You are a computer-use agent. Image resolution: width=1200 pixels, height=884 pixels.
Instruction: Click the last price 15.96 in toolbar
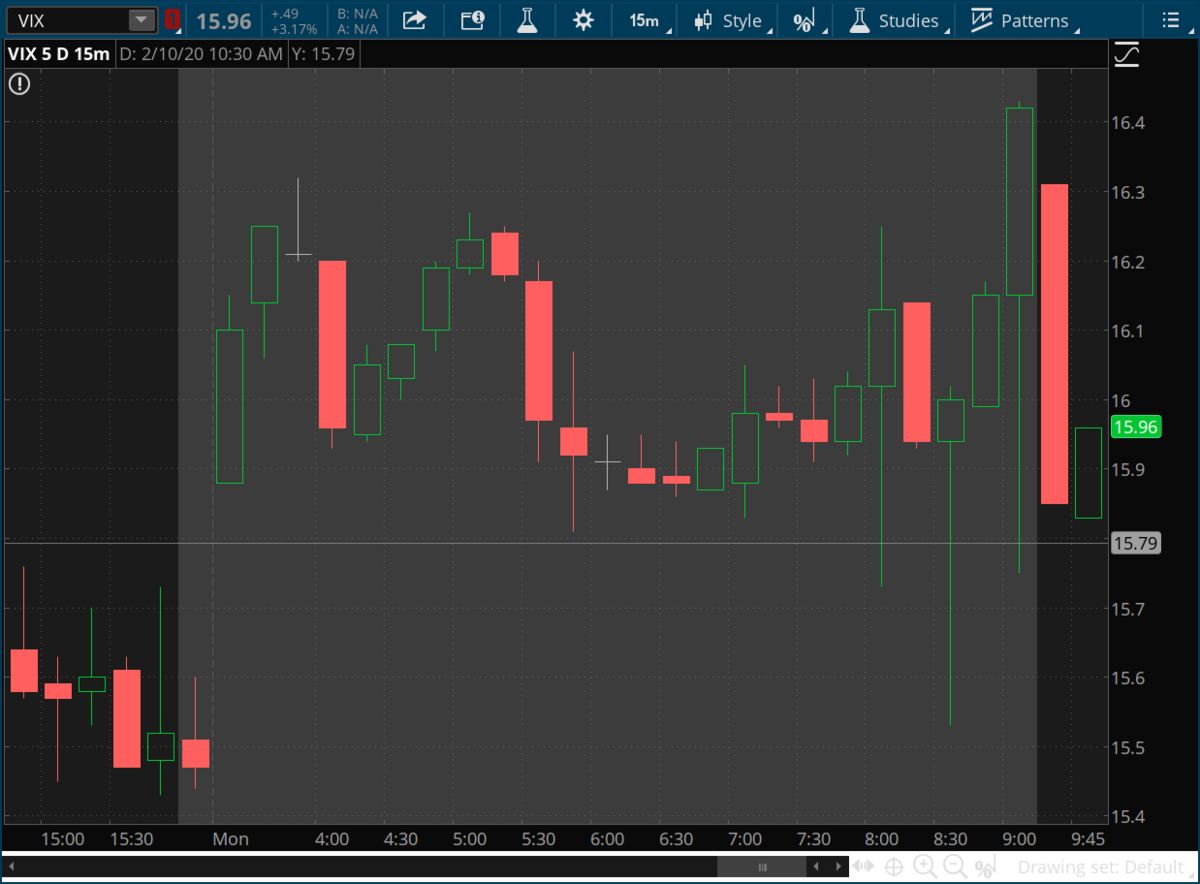223,20
